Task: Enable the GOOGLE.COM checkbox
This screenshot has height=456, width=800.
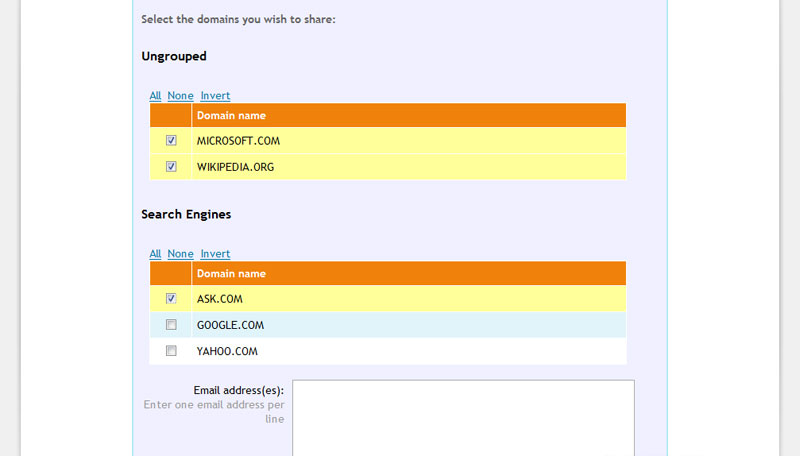Action: point(171,325)
